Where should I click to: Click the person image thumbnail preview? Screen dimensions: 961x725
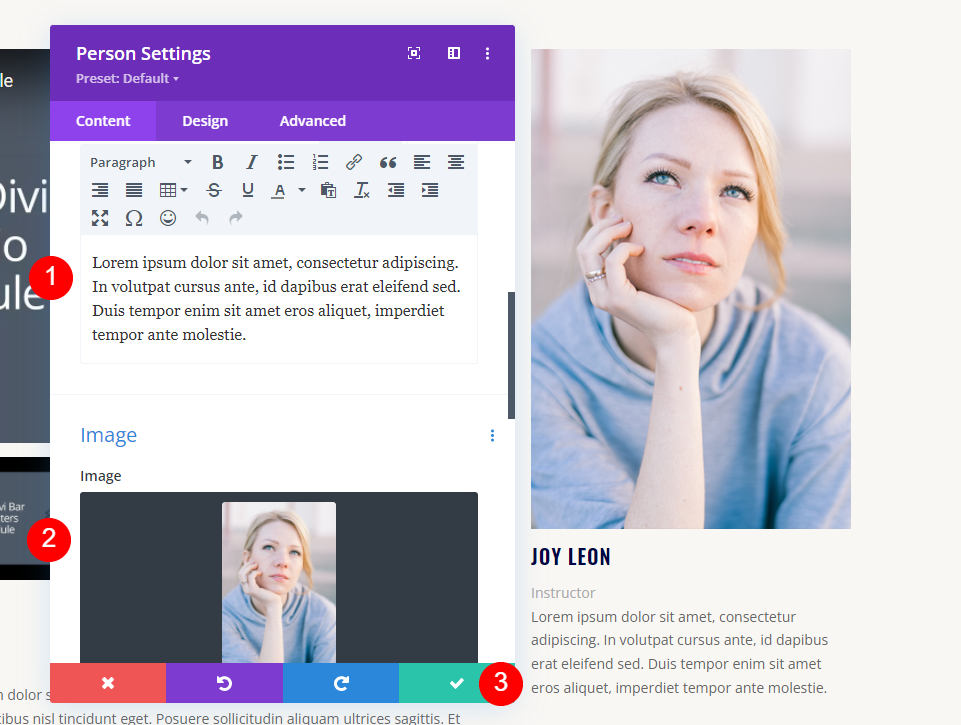pos(279,582)
